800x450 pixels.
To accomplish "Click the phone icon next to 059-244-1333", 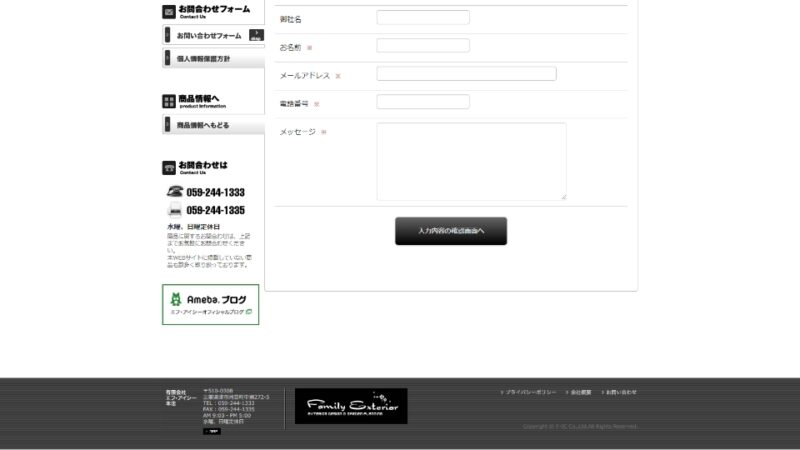I will (175, 192).
